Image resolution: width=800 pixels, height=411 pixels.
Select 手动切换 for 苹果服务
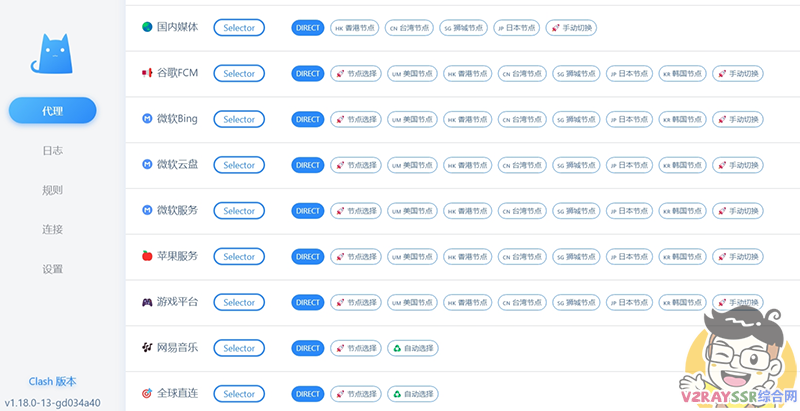(x=738, y=256)
